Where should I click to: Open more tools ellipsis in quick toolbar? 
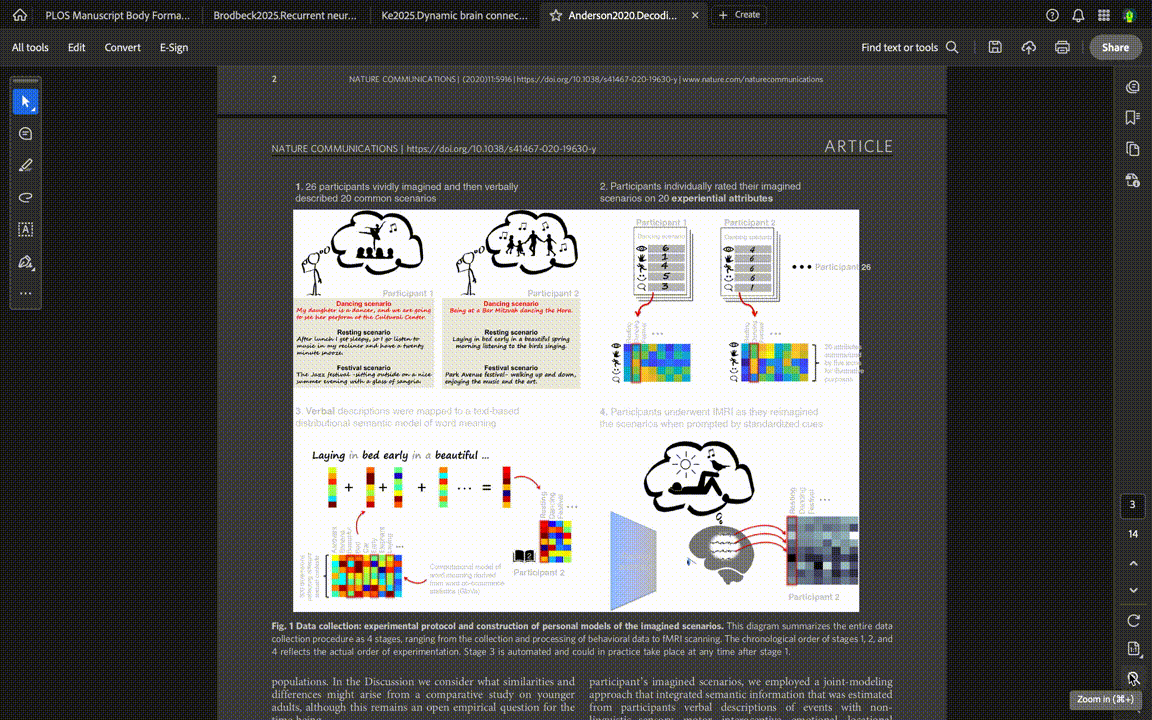(26, 293)
